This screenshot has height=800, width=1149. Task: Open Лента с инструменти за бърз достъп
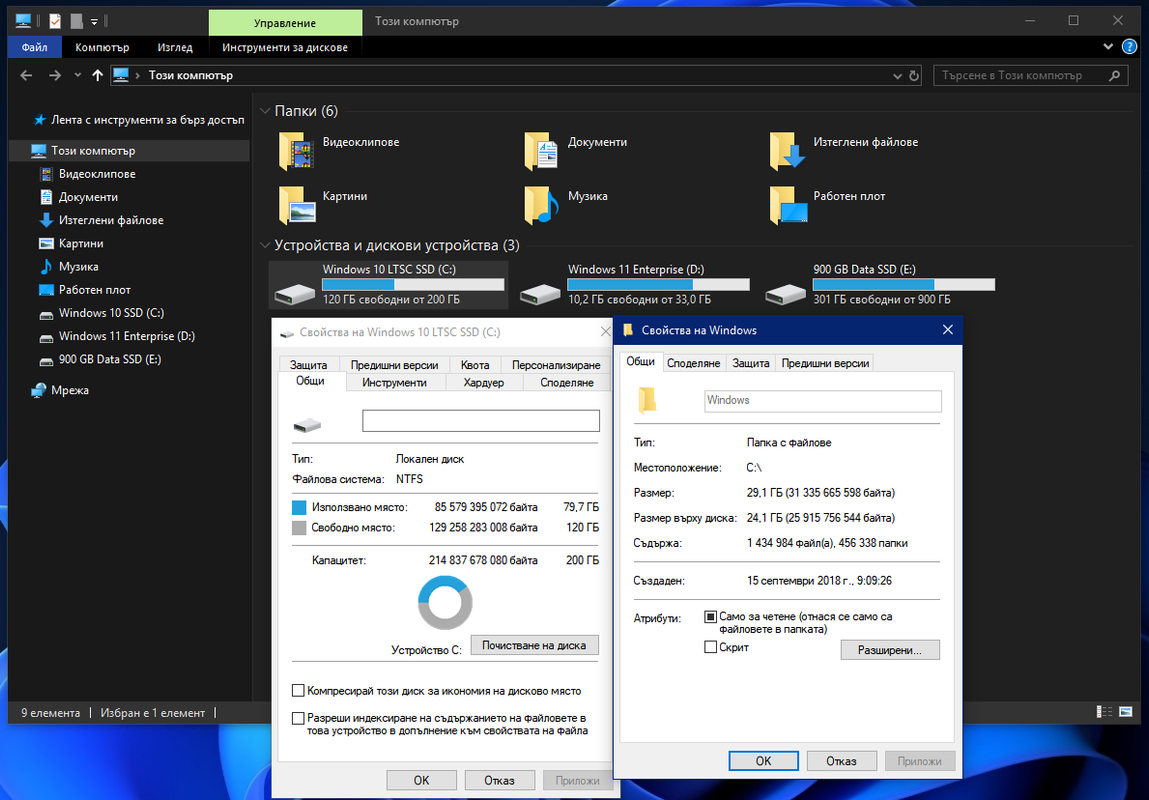click(x=147, y=119)
